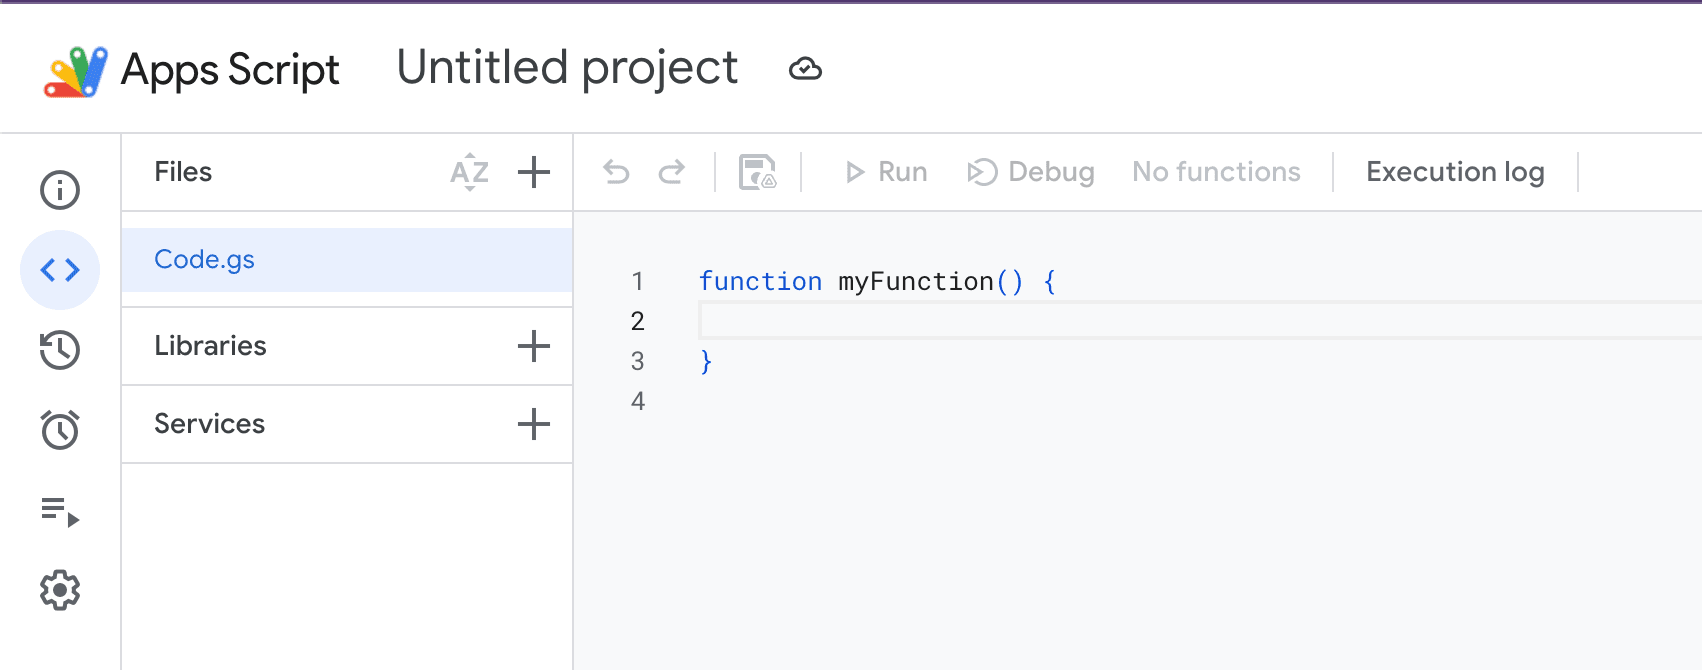Click the cloud save status icon
Image resolution: width=1702 pixels, height=670 pixels.
[x=805, y=69]
